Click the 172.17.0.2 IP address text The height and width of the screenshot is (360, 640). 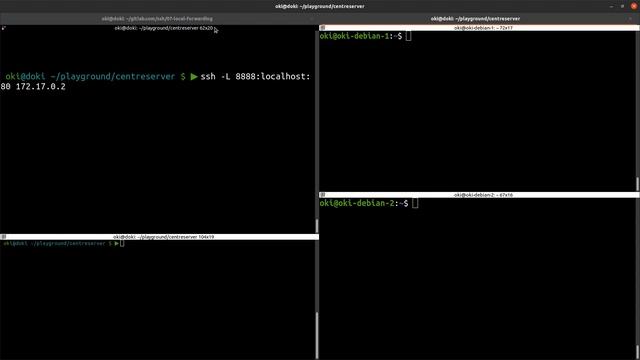pyautogui.click(x=40, y=87)
